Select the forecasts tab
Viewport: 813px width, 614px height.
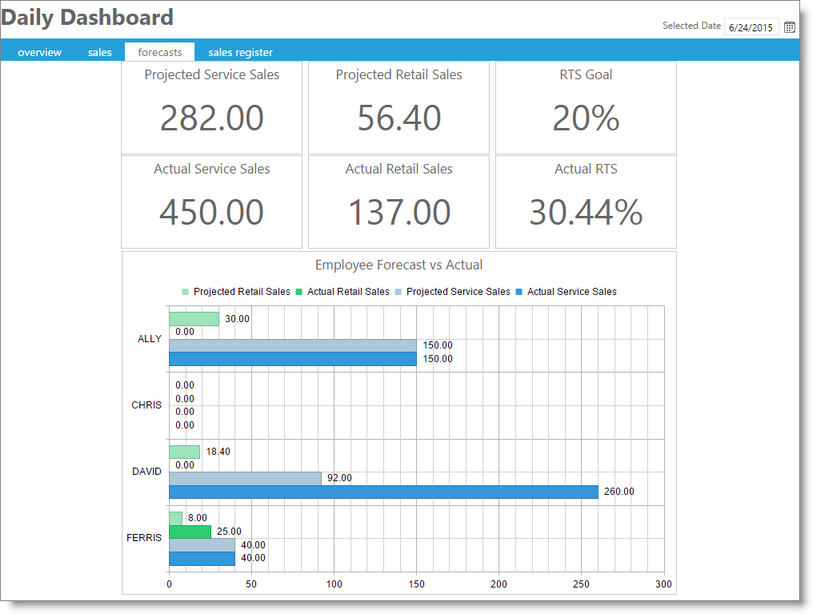[x=160, y=52]
